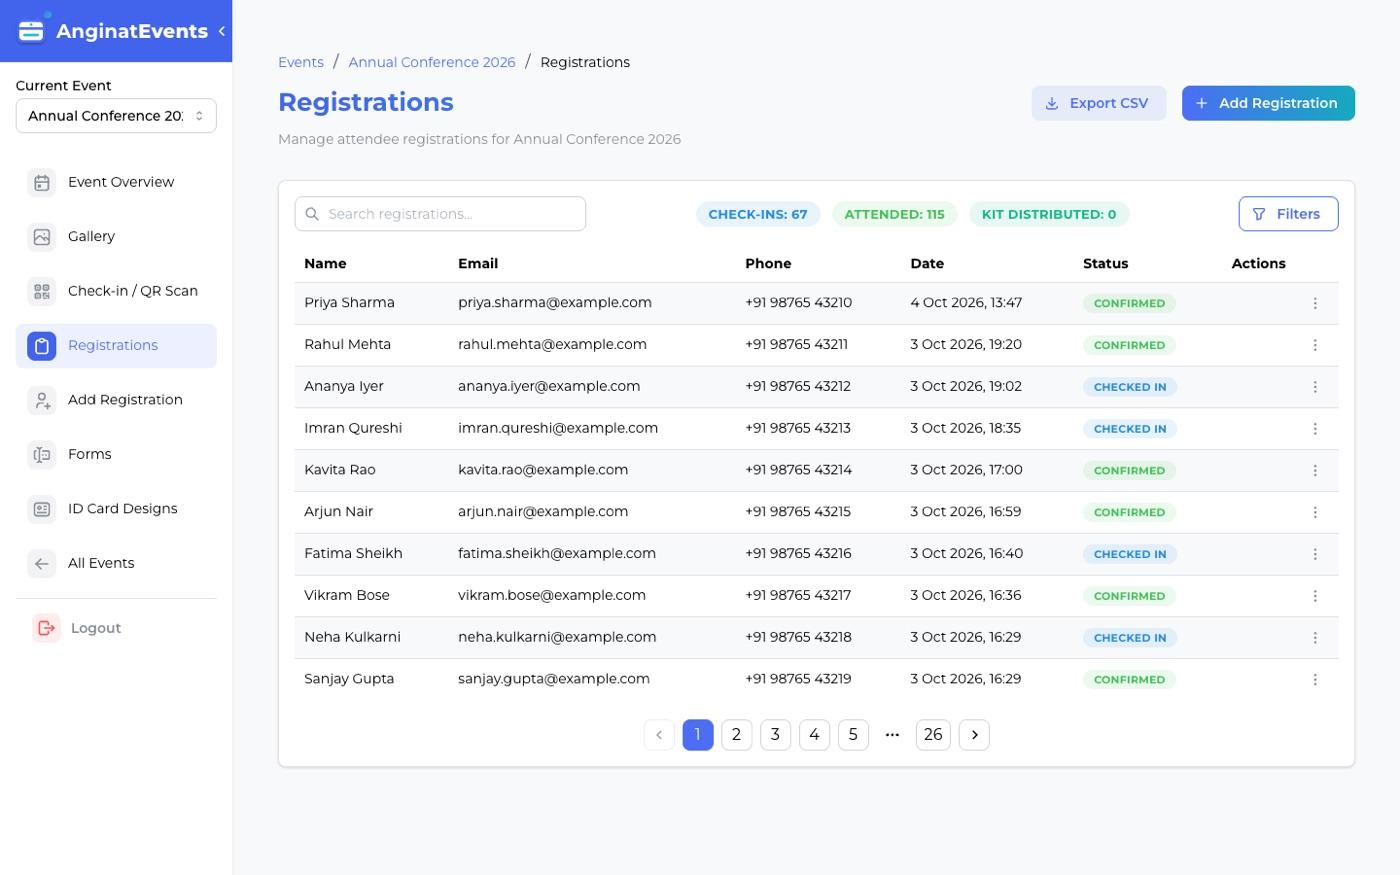Go to page 3

tap(775, 735)
